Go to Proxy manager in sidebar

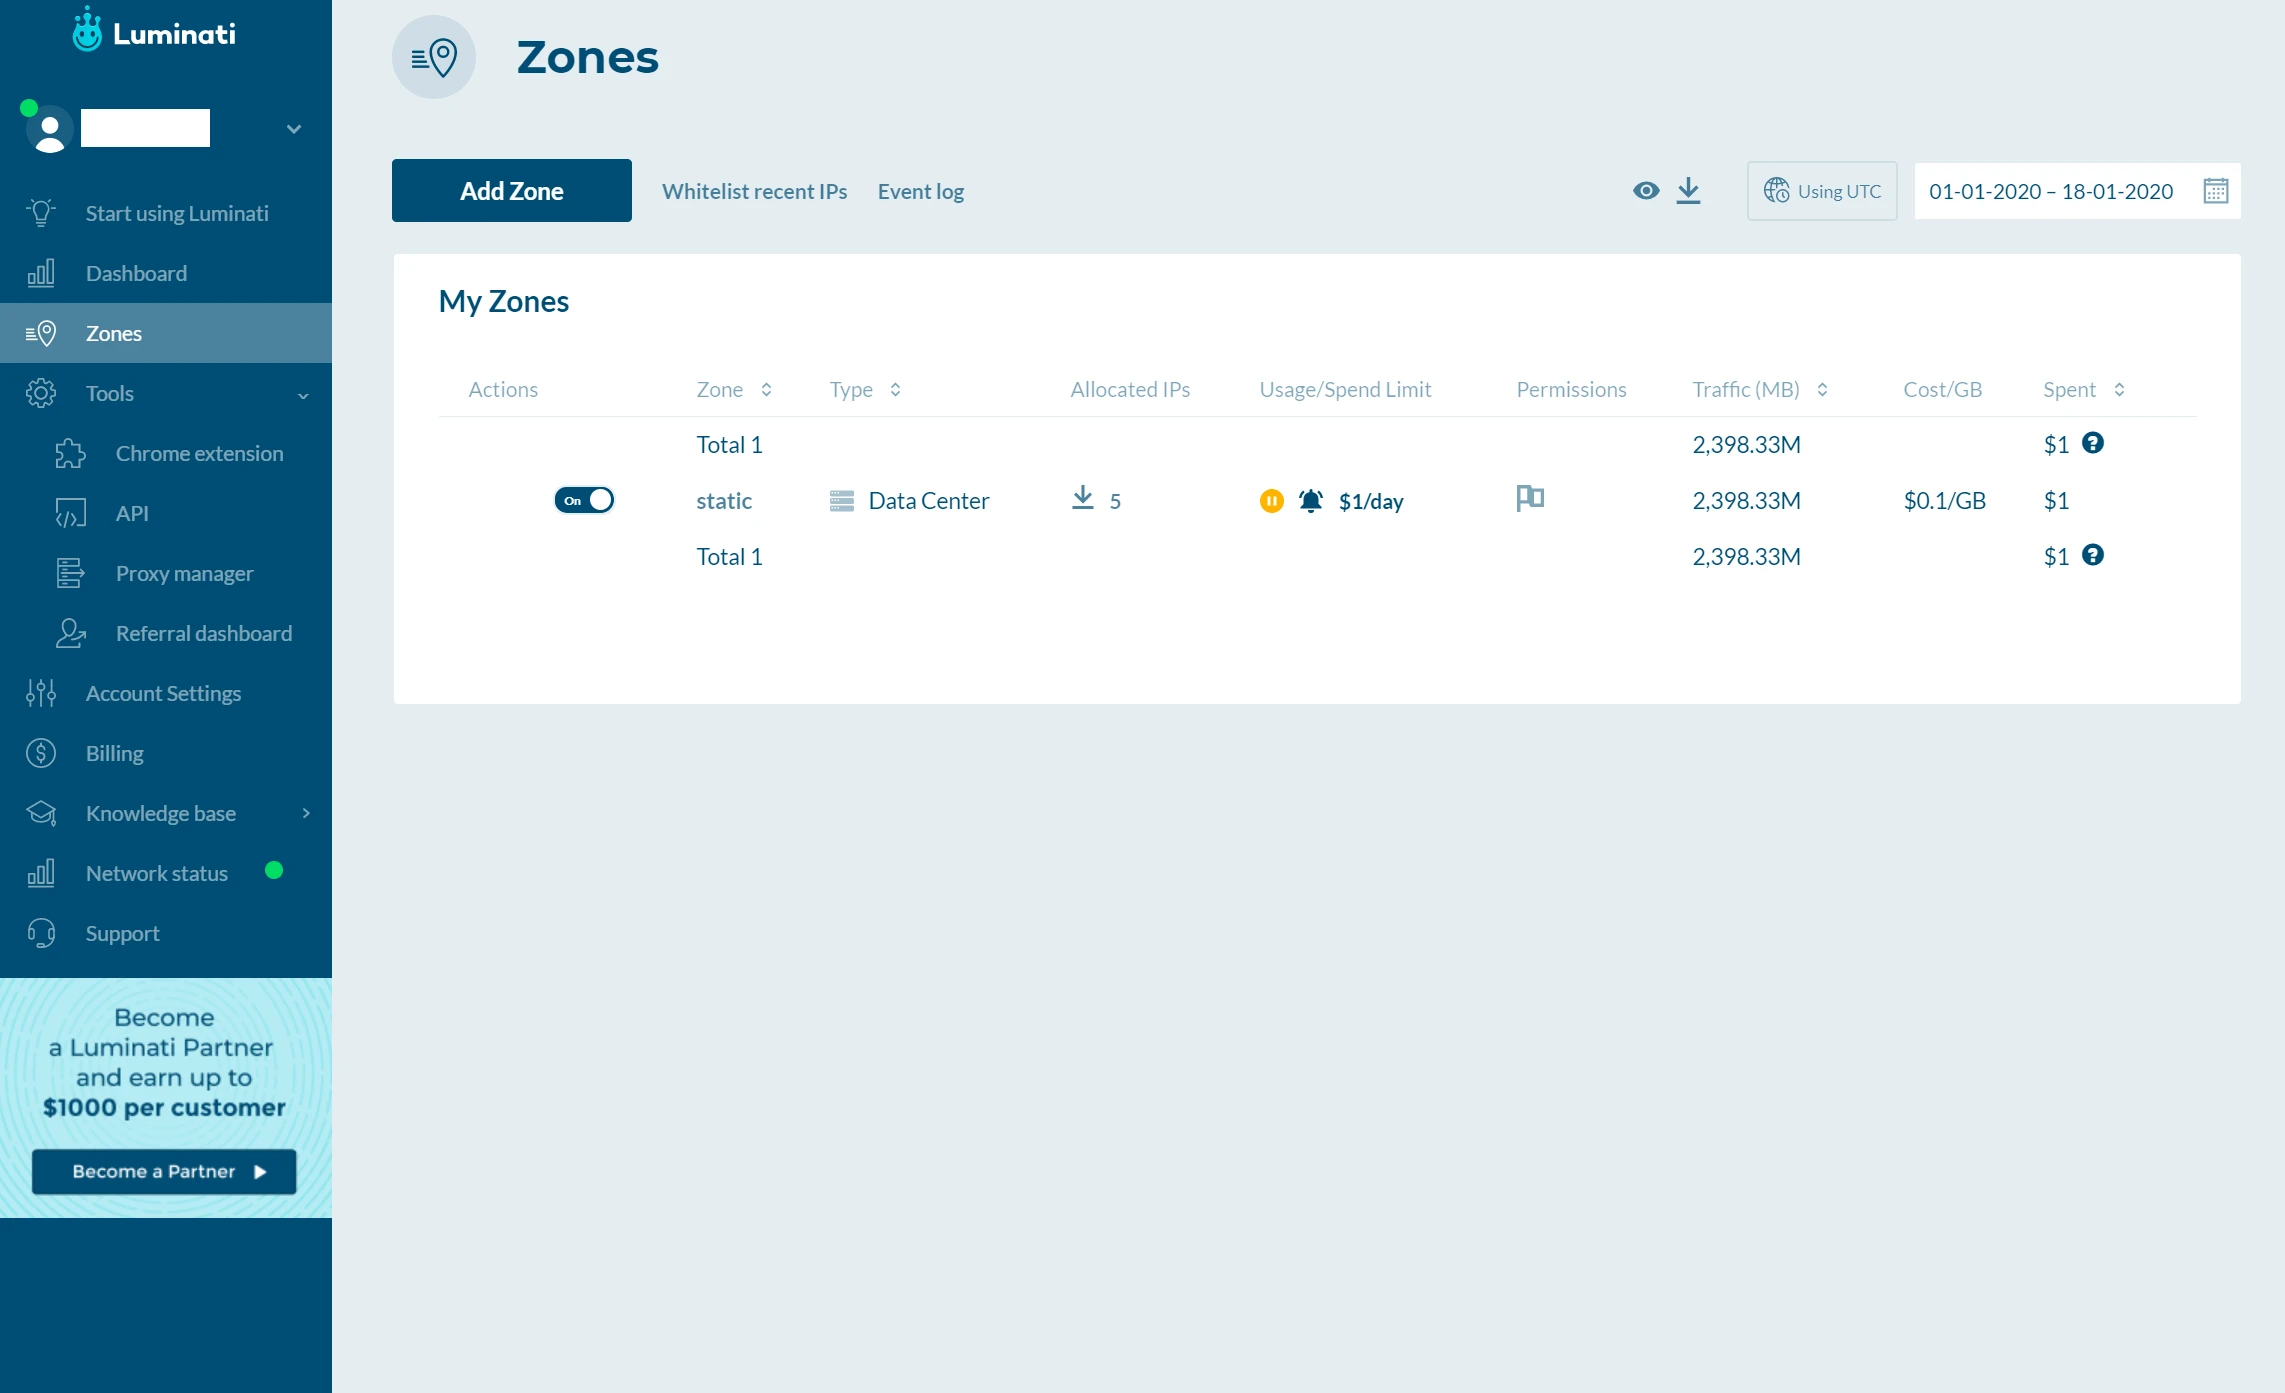pyautogui.click(x=184, y=573)
